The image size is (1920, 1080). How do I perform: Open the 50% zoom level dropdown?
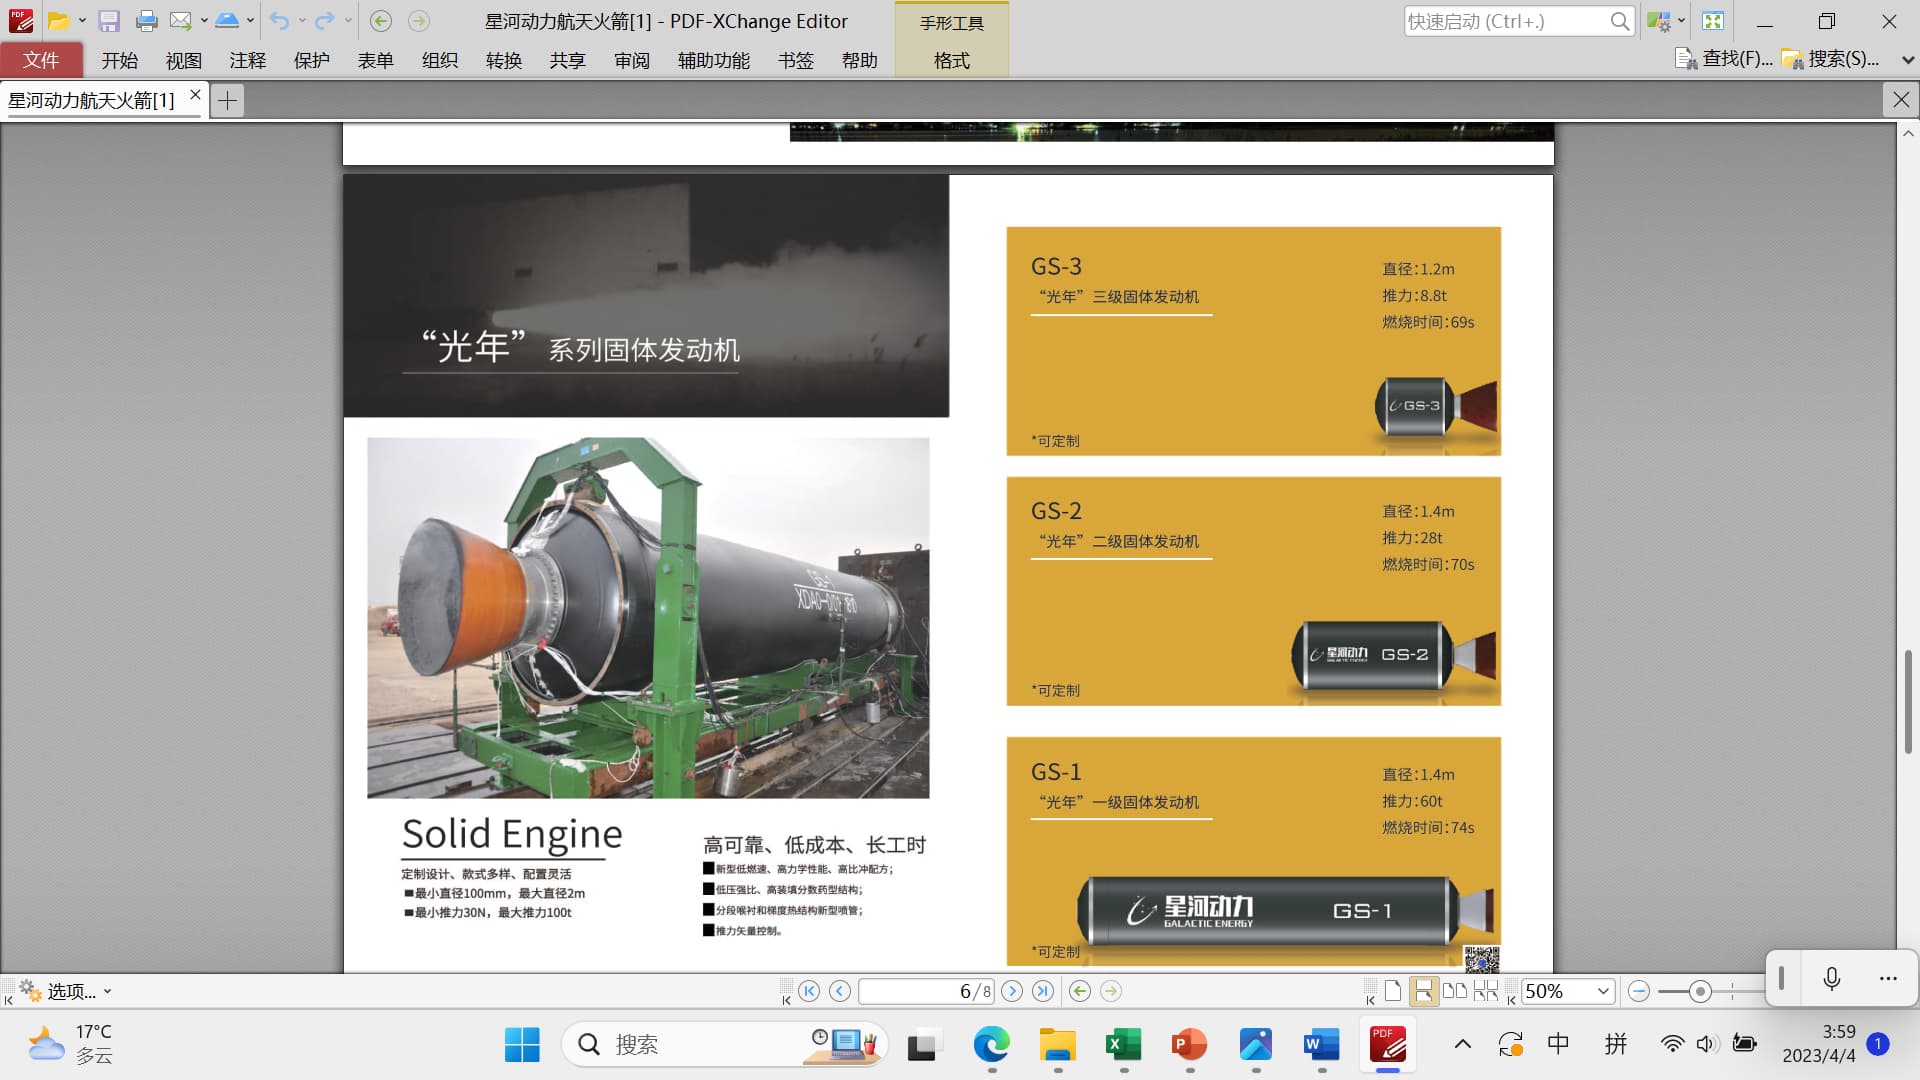[1603, 991]
